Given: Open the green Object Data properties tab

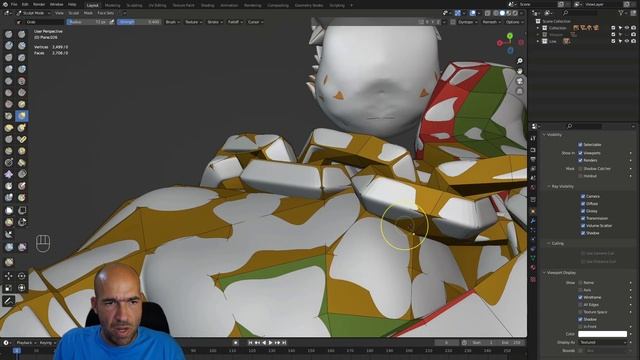Looking at the screenshot, I should click(533, 258).
